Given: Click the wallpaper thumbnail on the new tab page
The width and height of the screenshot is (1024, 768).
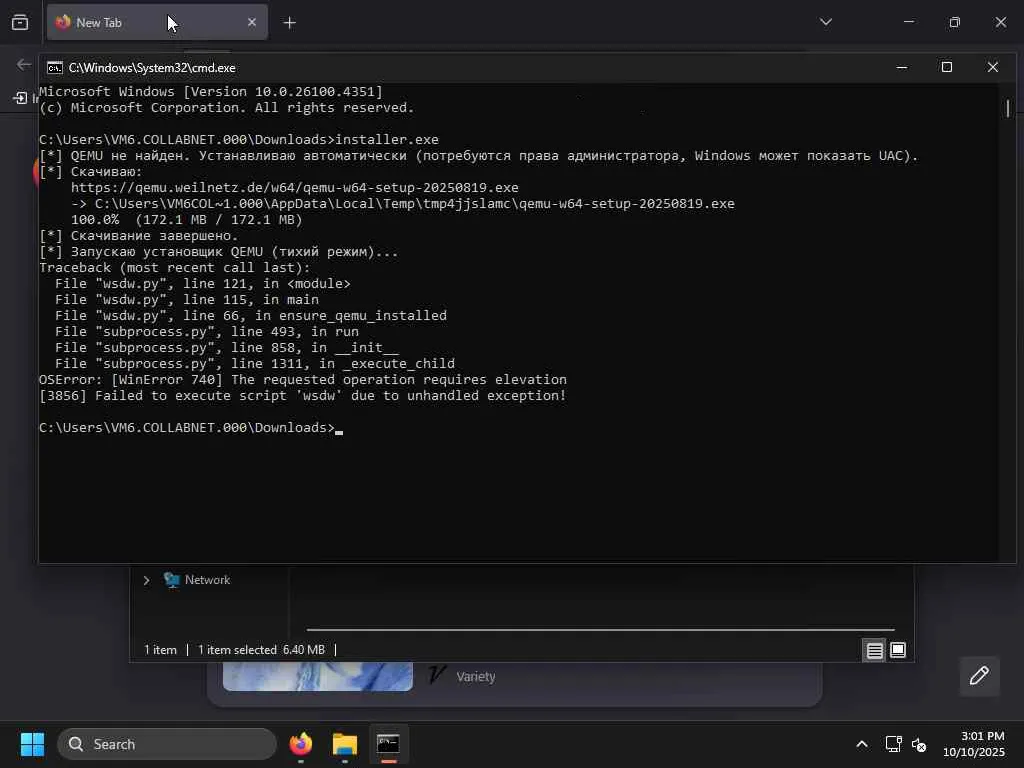Looking at the screenshot, I should click(317, 676).
